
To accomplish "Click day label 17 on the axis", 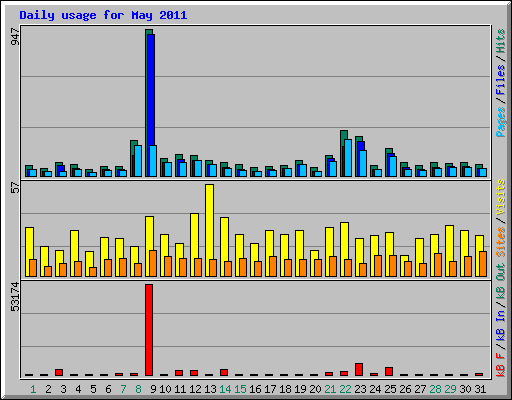I will [270, 389].
